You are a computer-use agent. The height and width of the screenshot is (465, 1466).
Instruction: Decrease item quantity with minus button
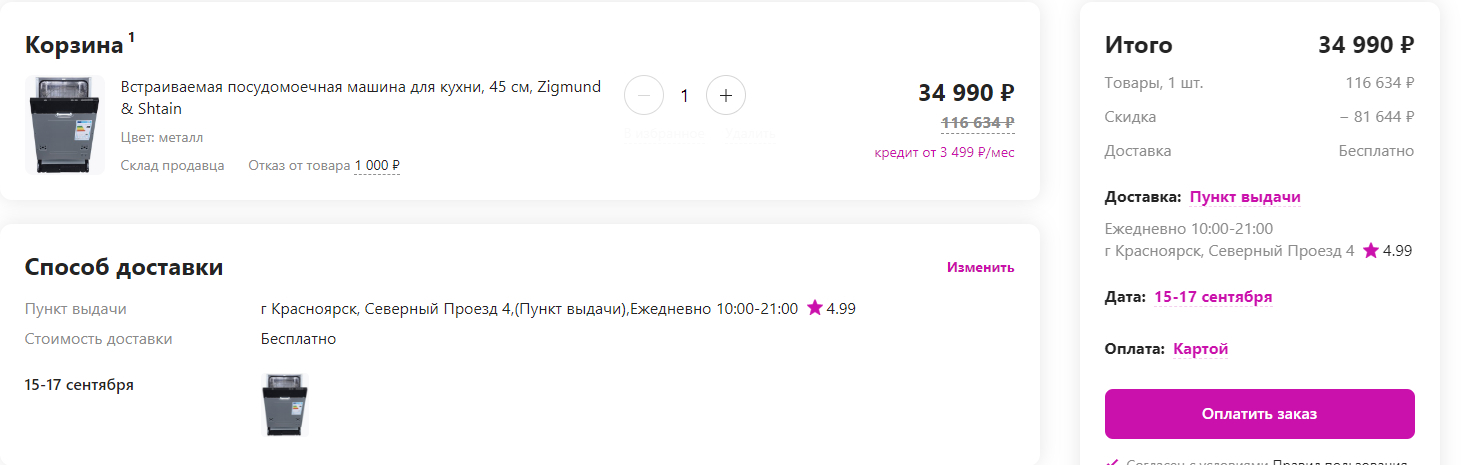[644, 96]
